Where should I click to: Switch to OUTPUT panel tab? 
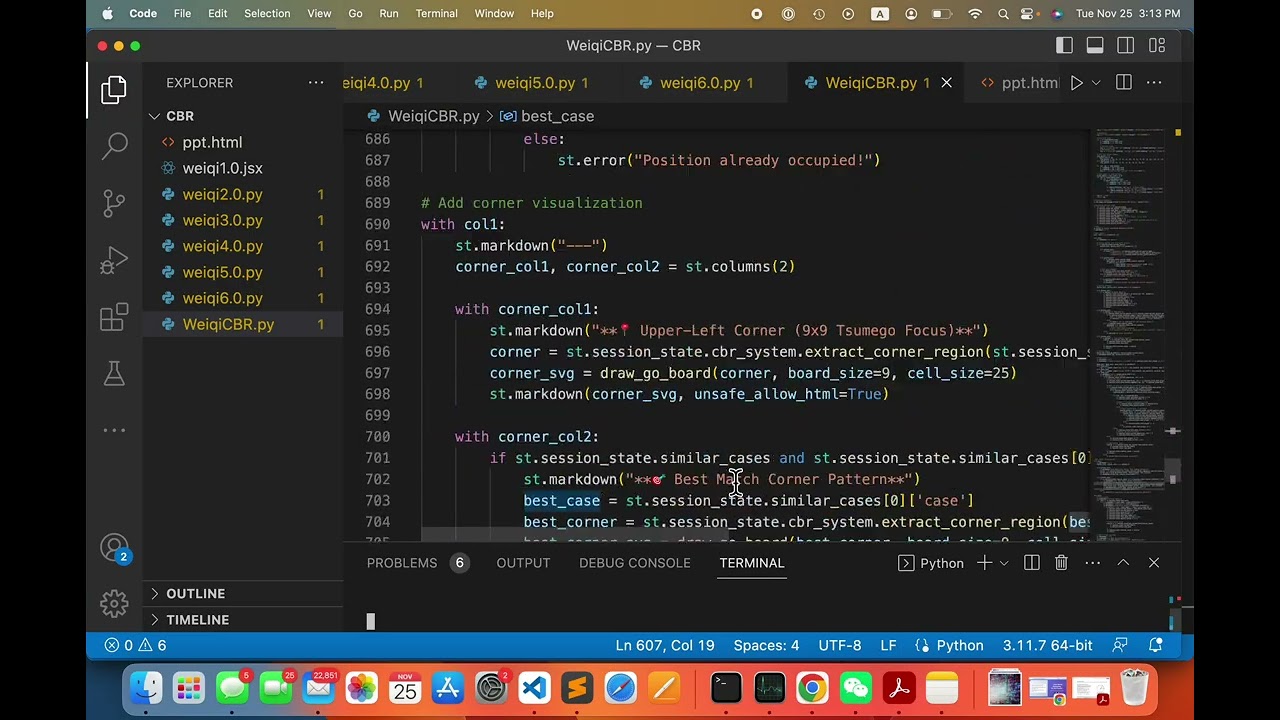[x=523, y=563]
